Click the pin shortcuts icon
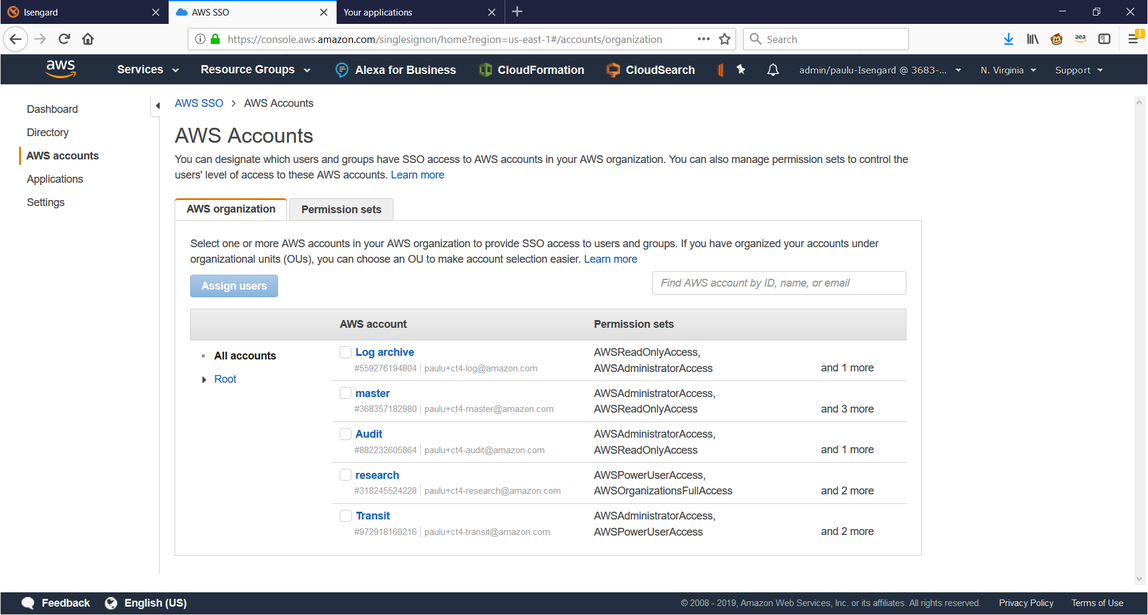Image resolution: width=1148 pixels, height=615 pixels. click(x=741, y=70)
